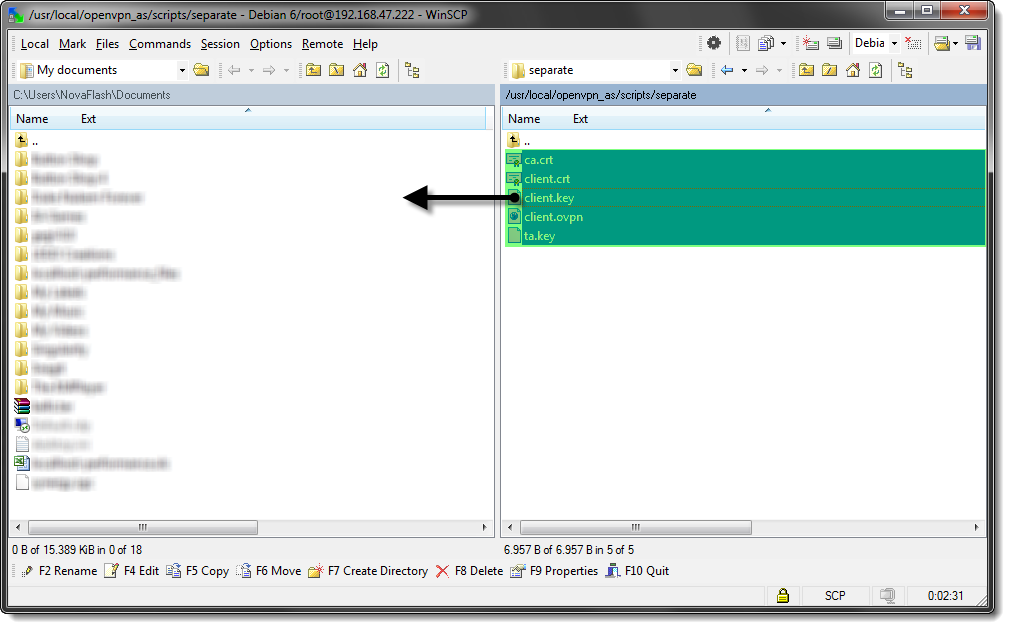Click the remote open directory folder icon
This screenshot has width=1010, height=629.
[694, 70]
